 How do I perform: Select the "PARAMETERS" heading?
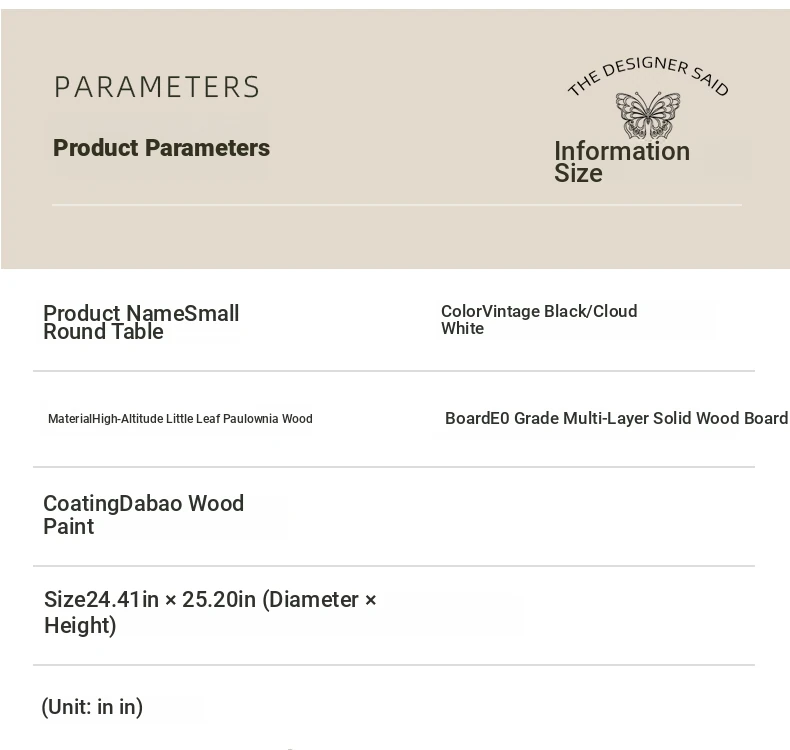point(157,87)
